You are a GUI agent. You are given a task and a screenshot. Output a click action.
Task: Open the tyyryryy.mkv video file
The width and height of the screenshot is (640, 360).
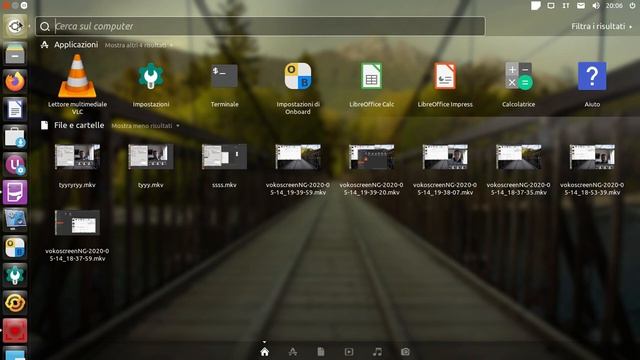coord(77,157)
